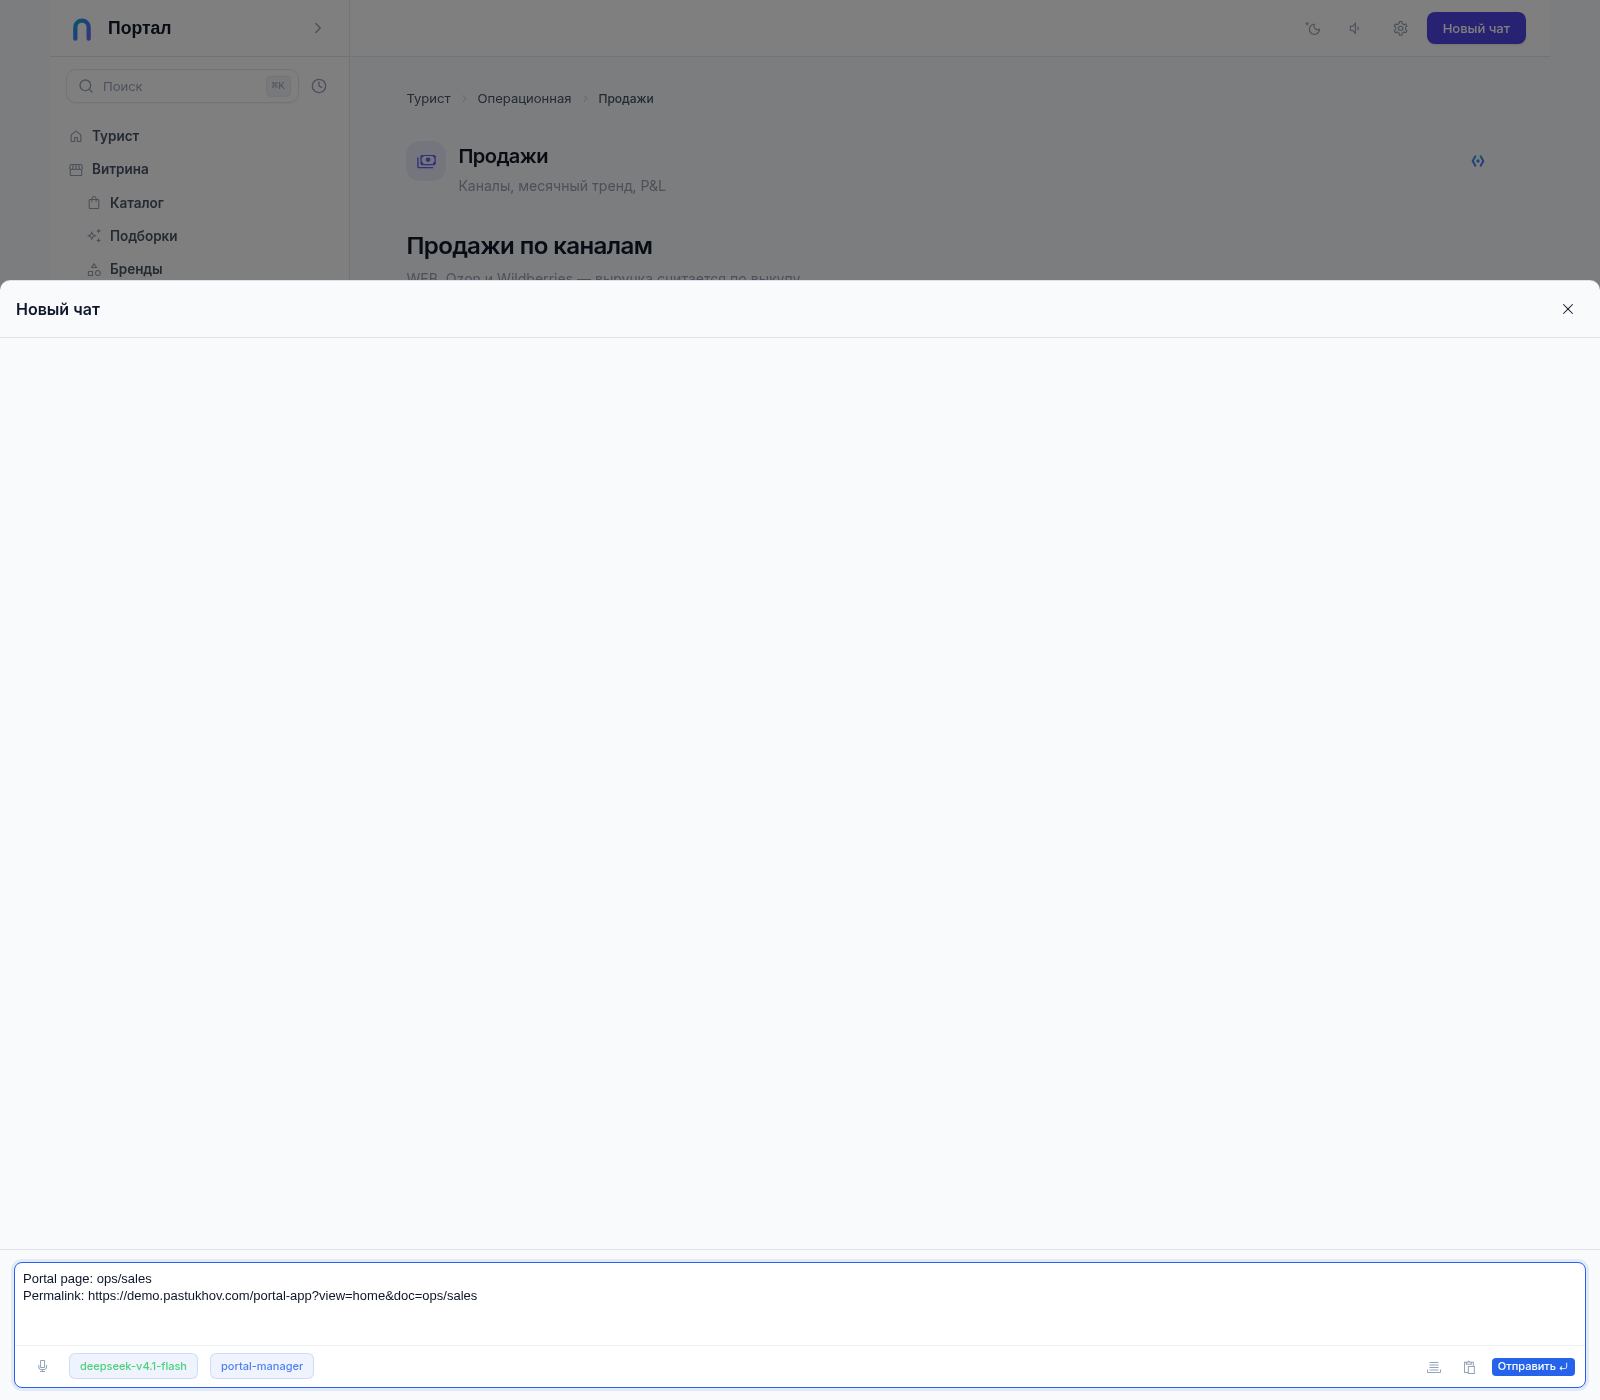Open history clock icon beside search
The width and height of the screenshot is (1600, 1400).
(x=319, y=86)
